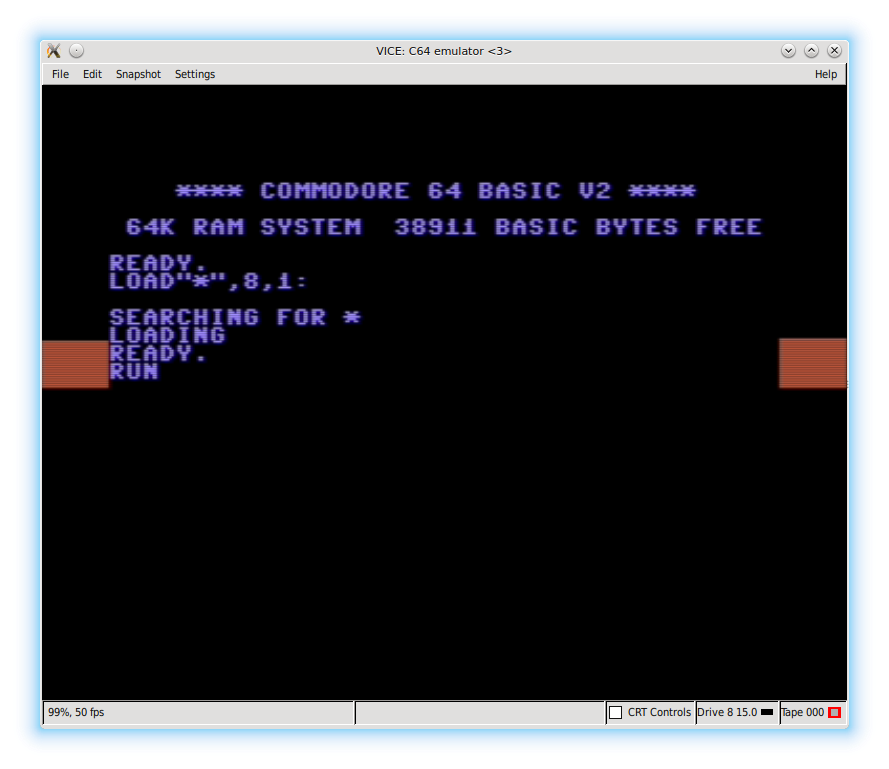This screenshot has height=769, width=889.
Task: Open the File menu
Action: (x=60, y=74)
